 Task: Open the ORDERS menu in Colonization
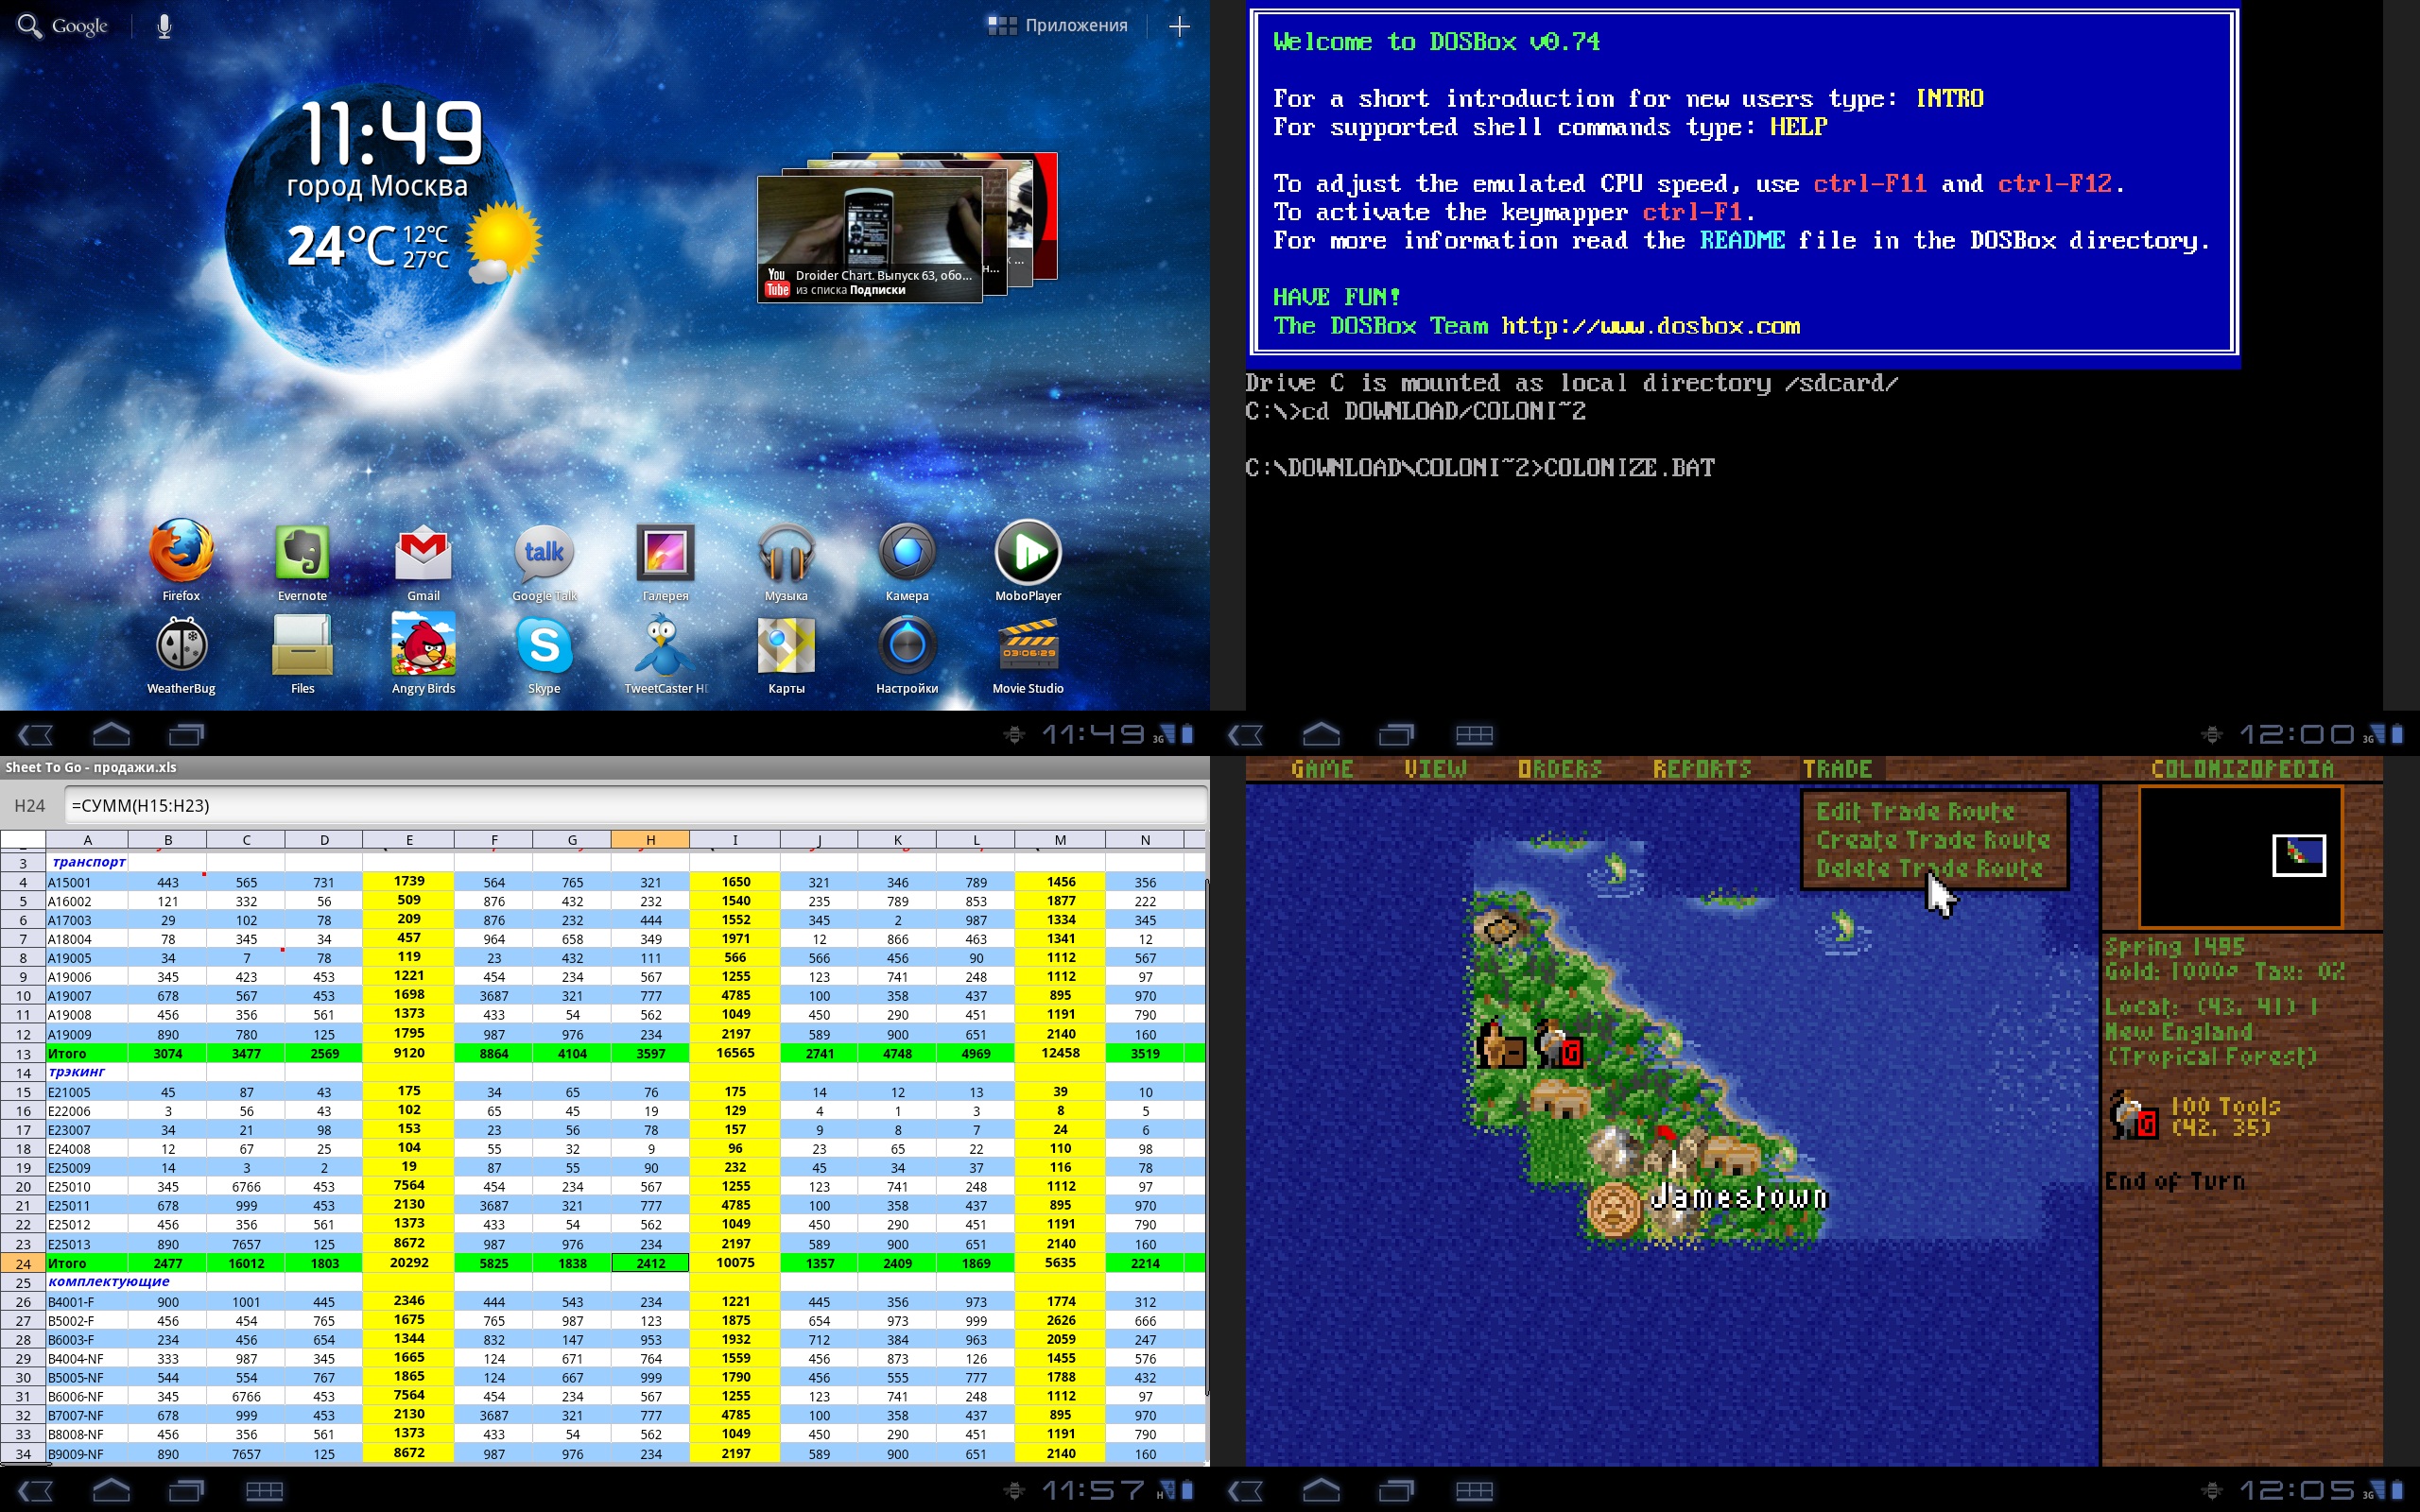pos(1560,769)
